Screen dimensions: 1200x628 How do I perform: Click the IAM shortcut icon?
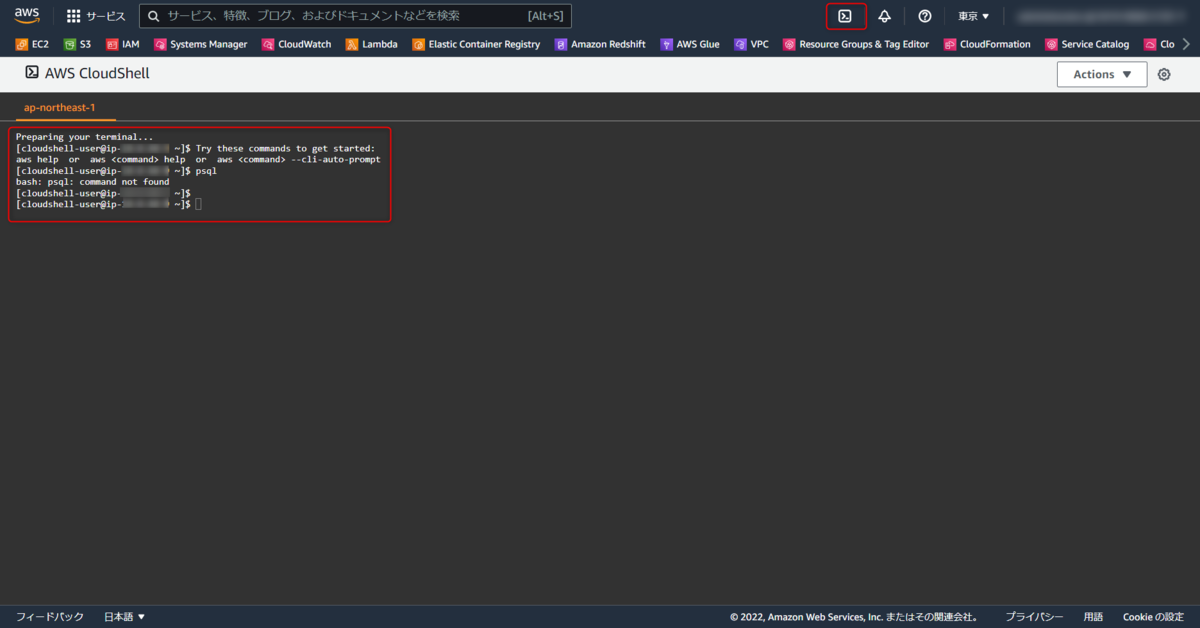click(x=112, y=44)
